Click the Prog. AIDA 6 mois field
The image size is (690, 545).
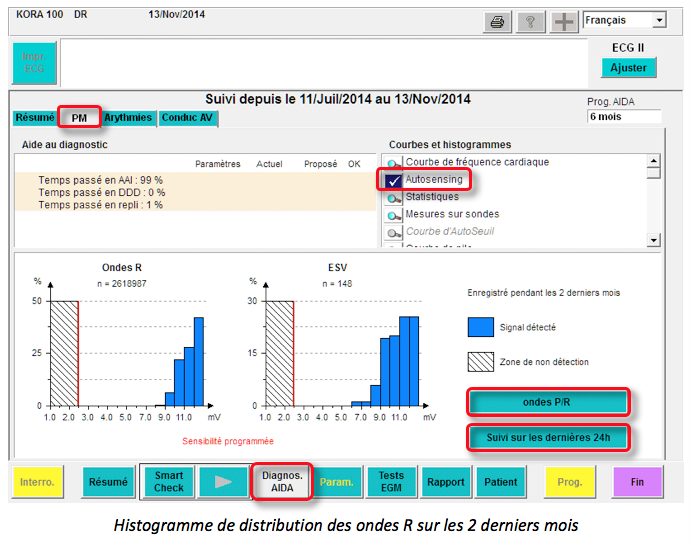click(624, 117)
